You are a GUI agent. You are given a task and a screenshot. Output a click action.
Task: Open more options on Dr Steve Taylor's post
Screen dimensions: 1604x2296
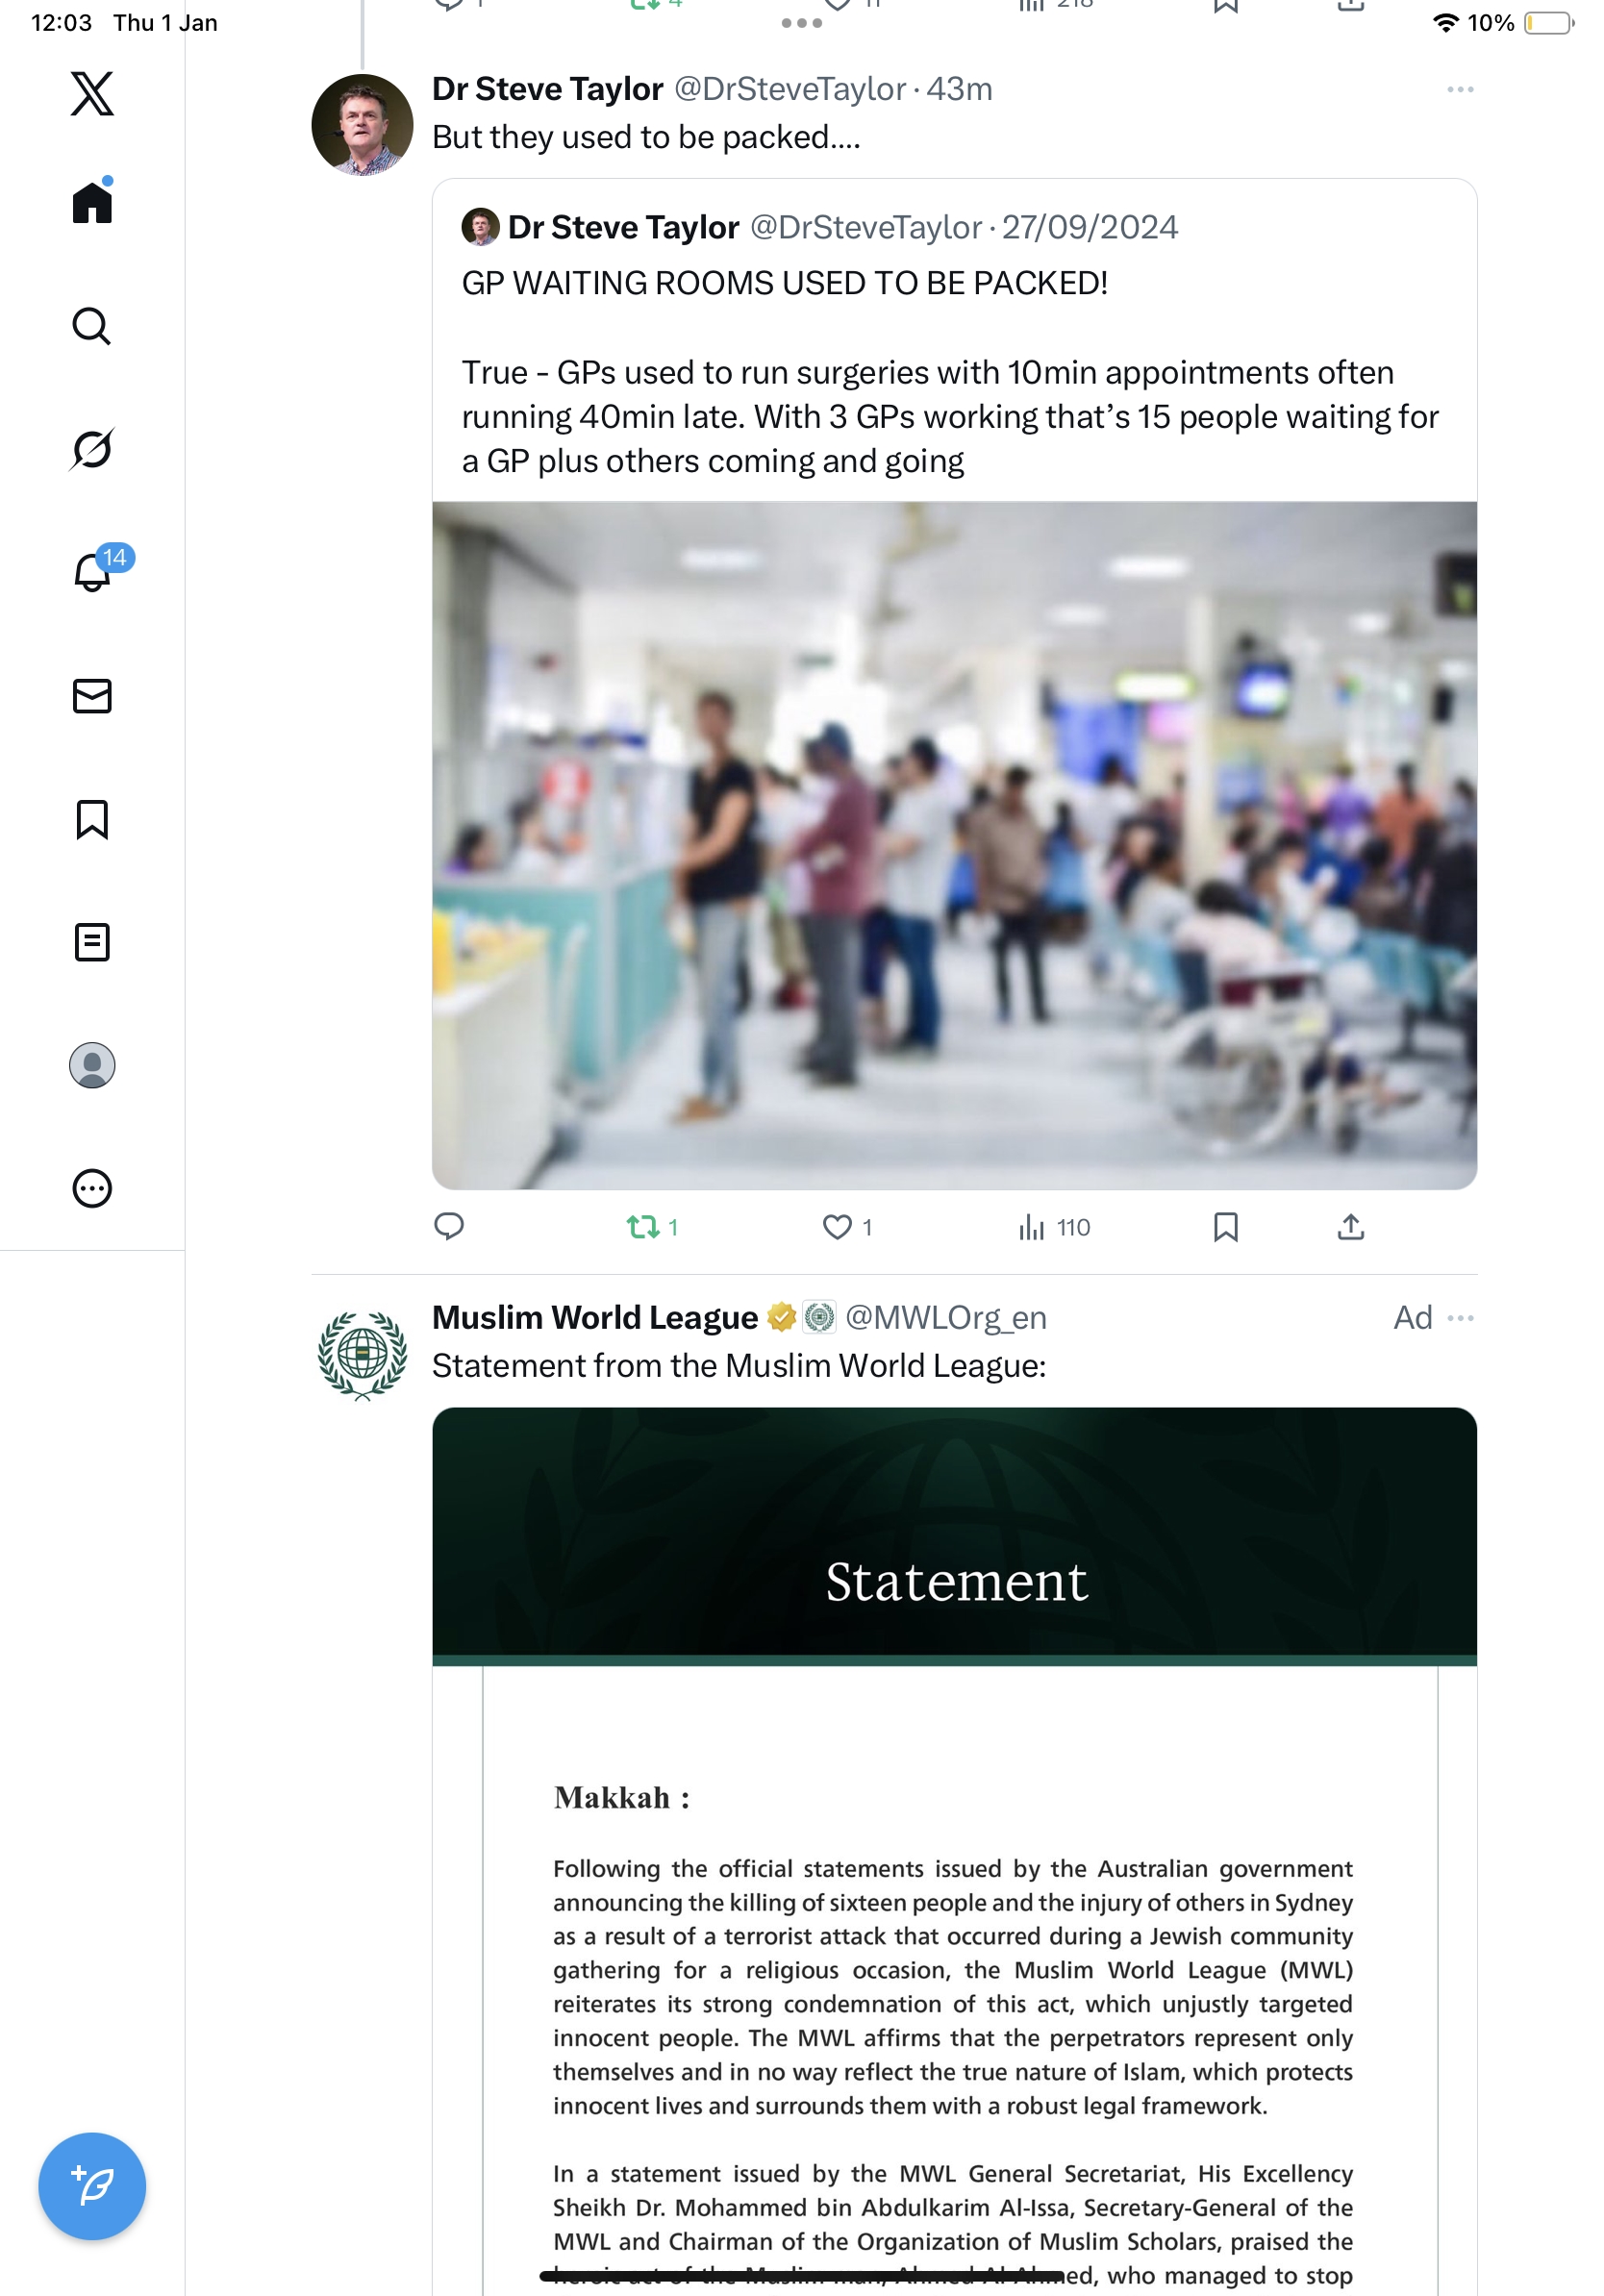[1460, 89]
